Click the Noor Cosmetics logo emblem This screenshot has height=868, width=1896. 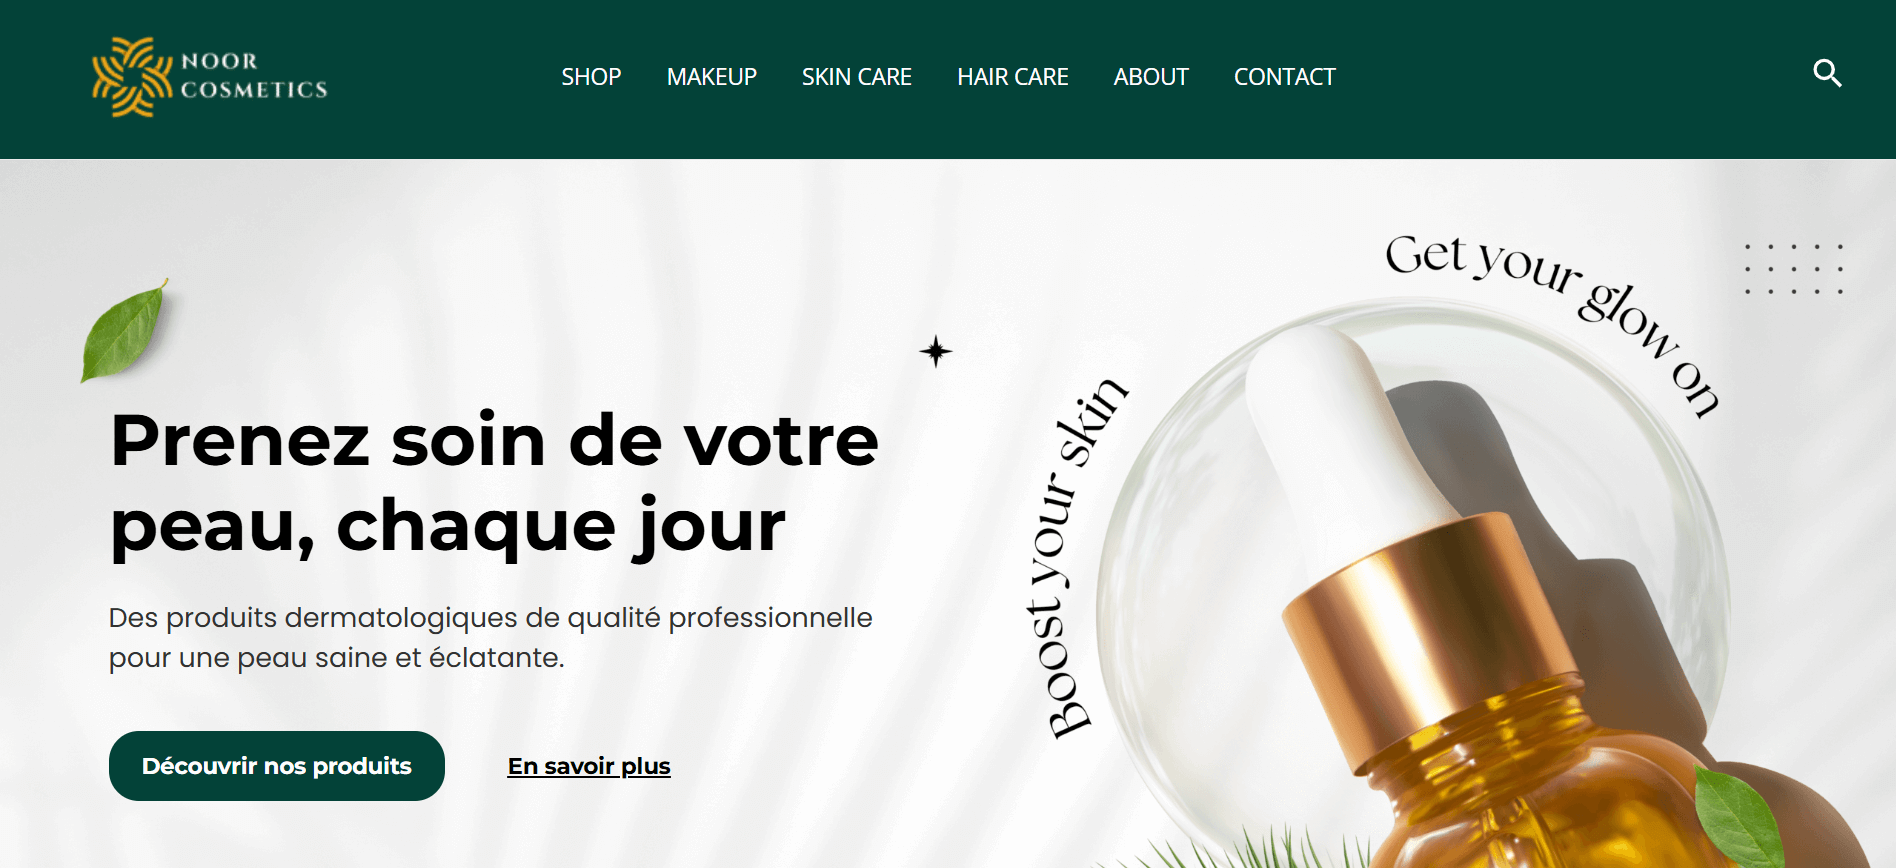coord(132,77)
